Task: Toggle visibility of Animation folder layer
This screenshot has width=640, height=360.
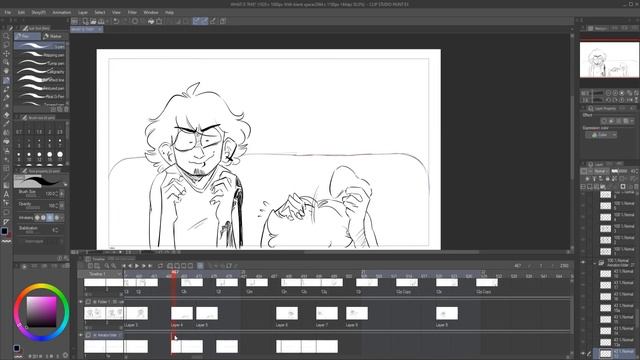Action: pos(583,262)
